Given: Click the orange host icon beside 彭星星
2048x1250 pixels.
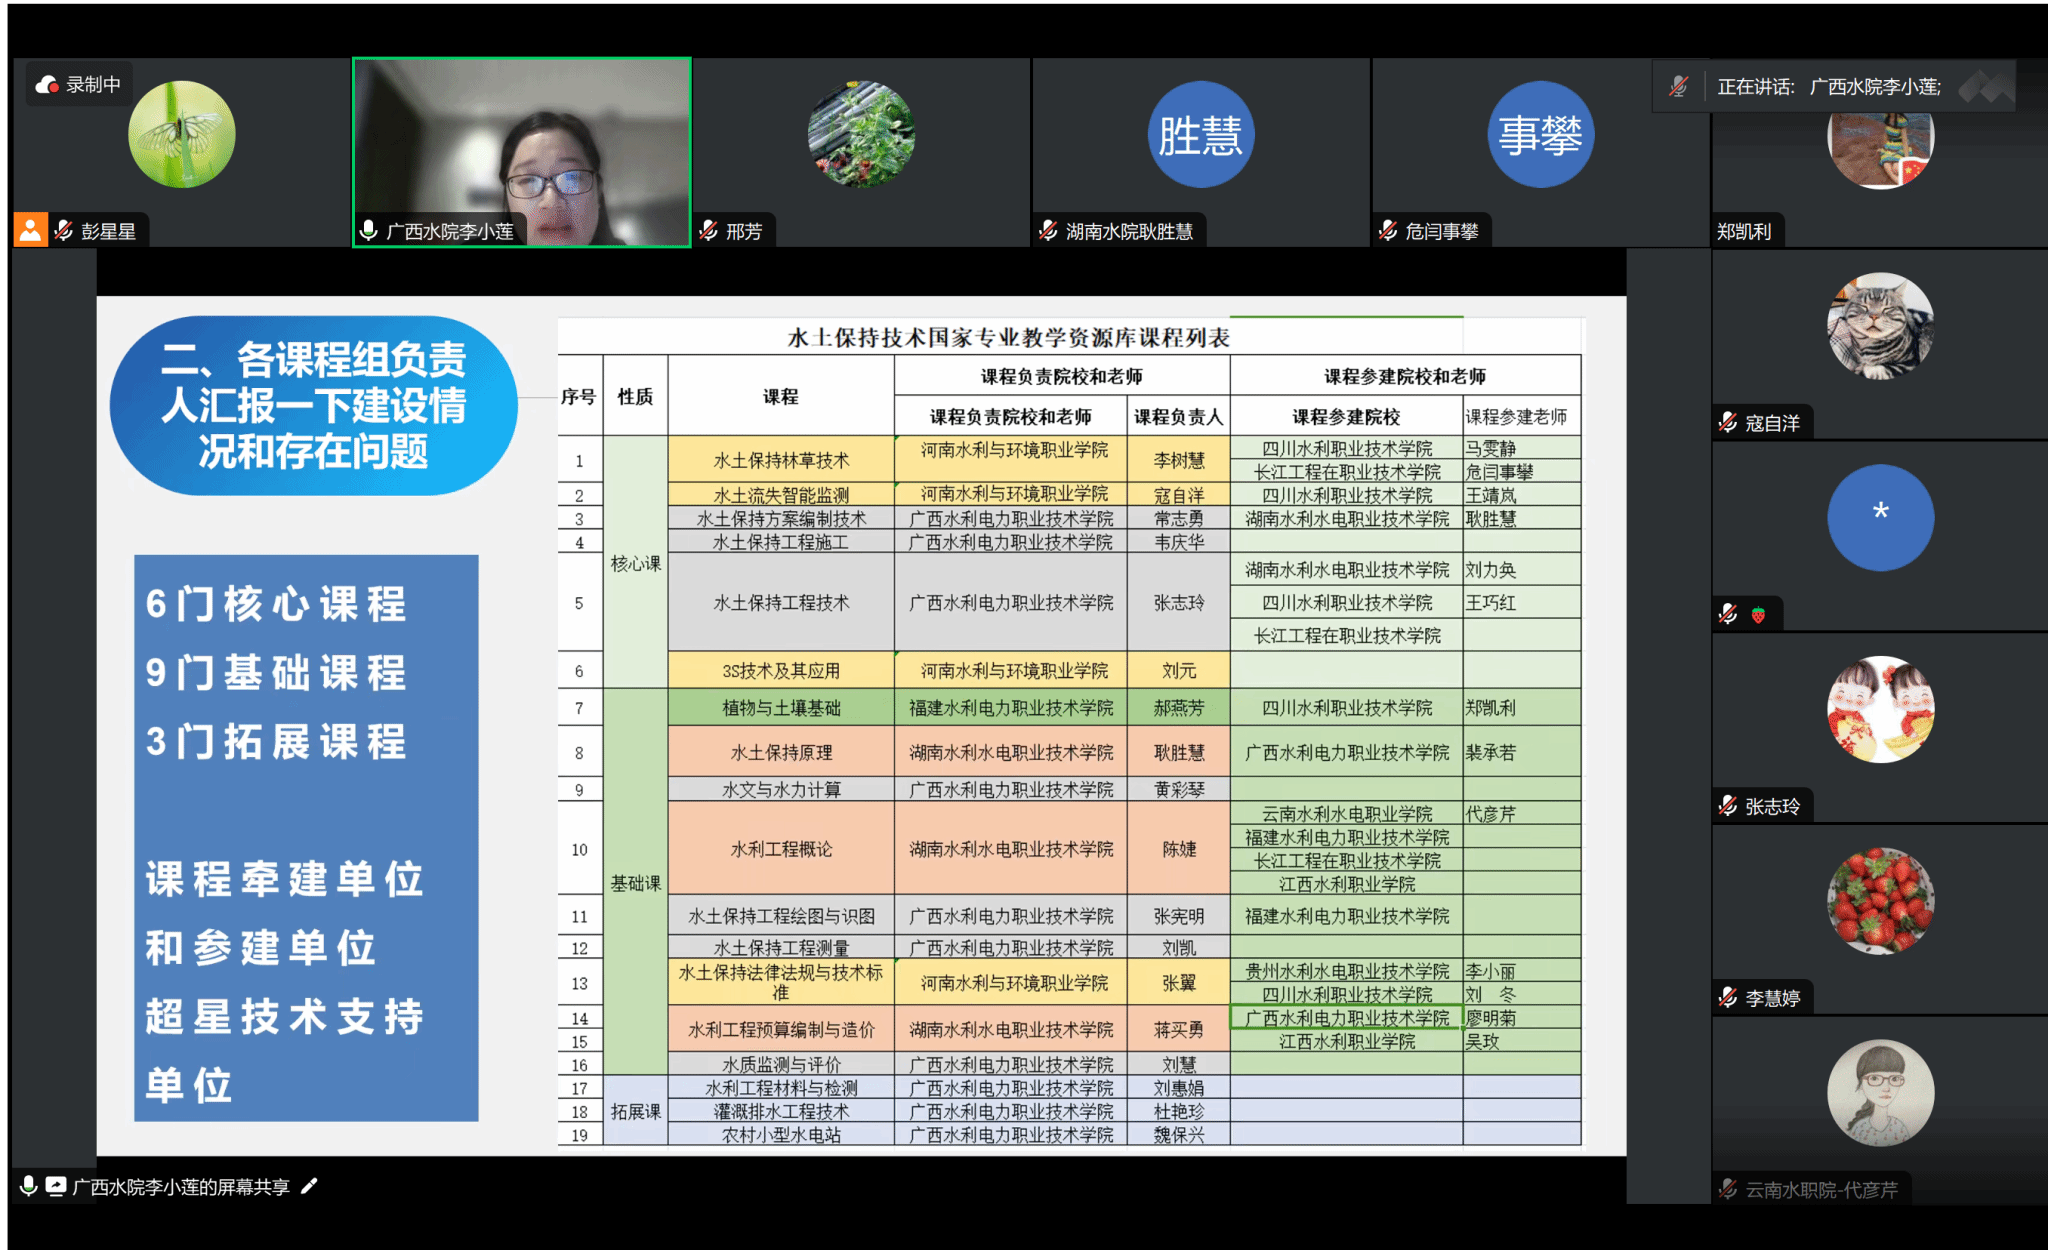Looking at the screenshot, I should point(30,231).
